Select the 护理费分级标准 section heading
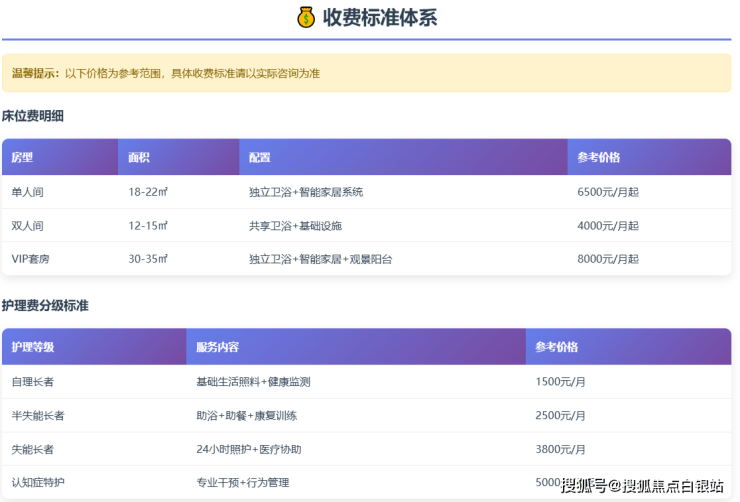740x502 pixels. pyautogui.click(x=45, y=305)
